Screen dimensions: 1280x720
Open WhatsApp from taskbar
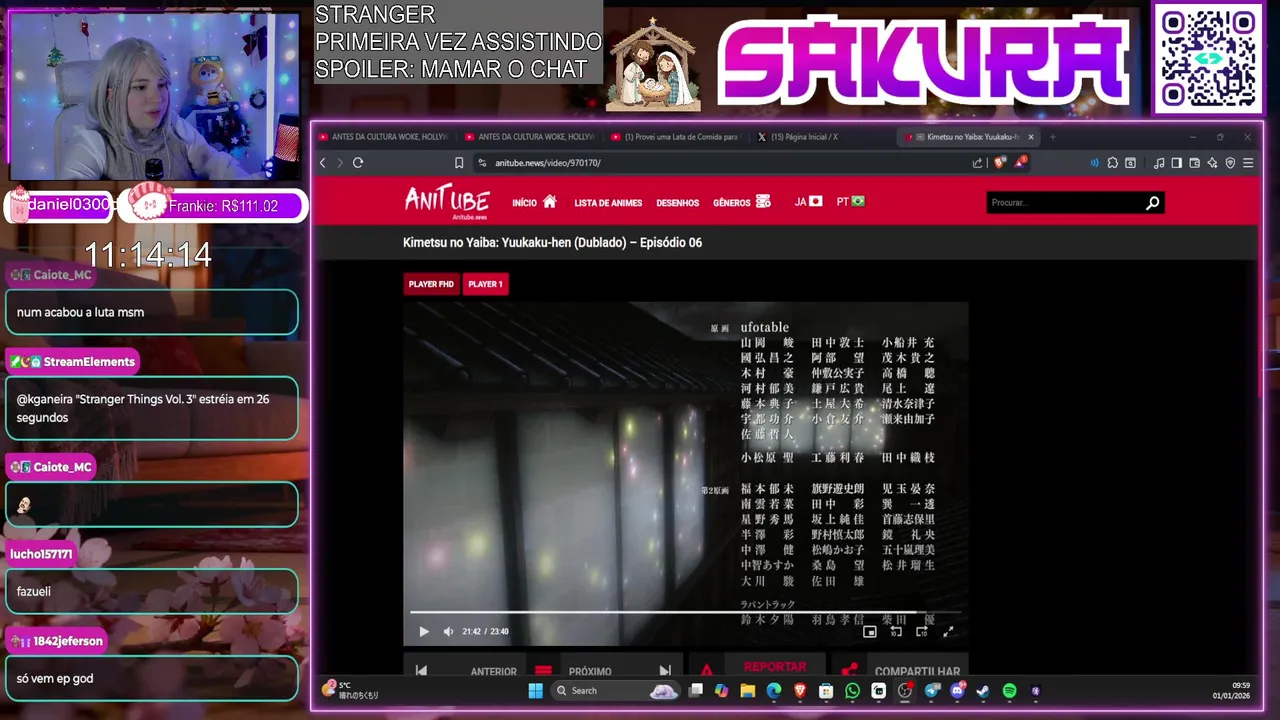[852, 691]
